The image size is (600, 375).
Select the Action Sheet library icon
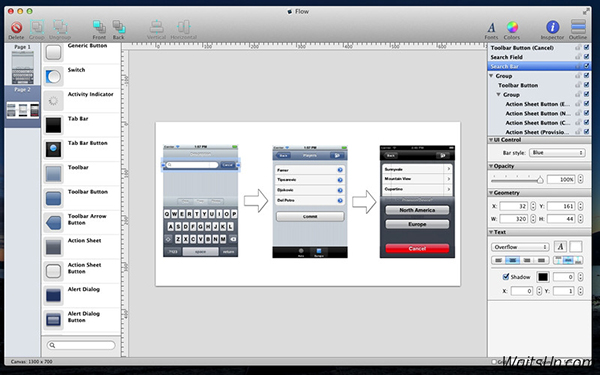coord(53,247)
